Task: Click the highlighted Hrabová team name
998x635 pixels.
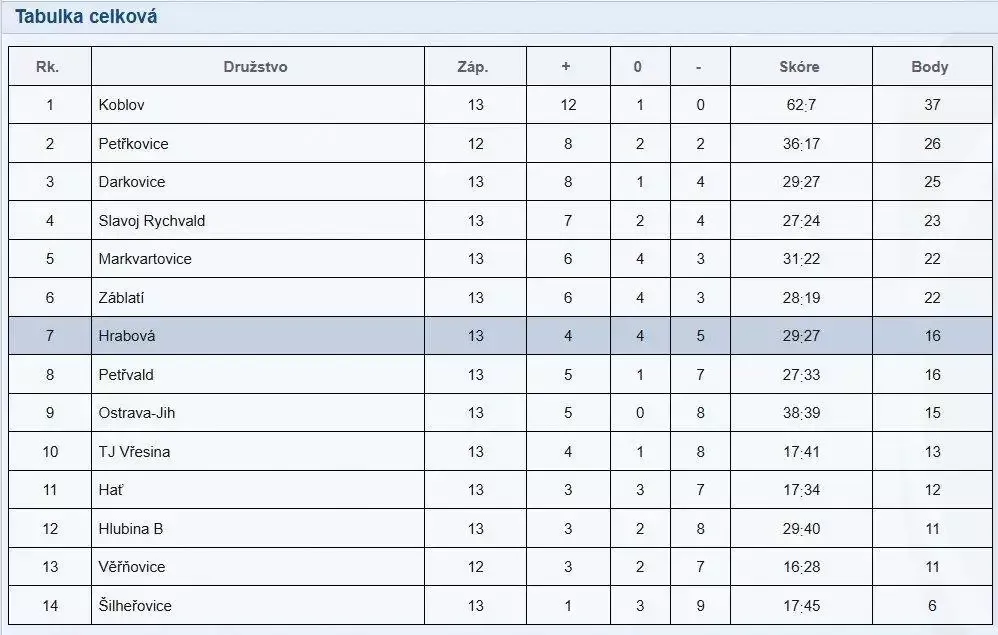Action: point(127,336)
